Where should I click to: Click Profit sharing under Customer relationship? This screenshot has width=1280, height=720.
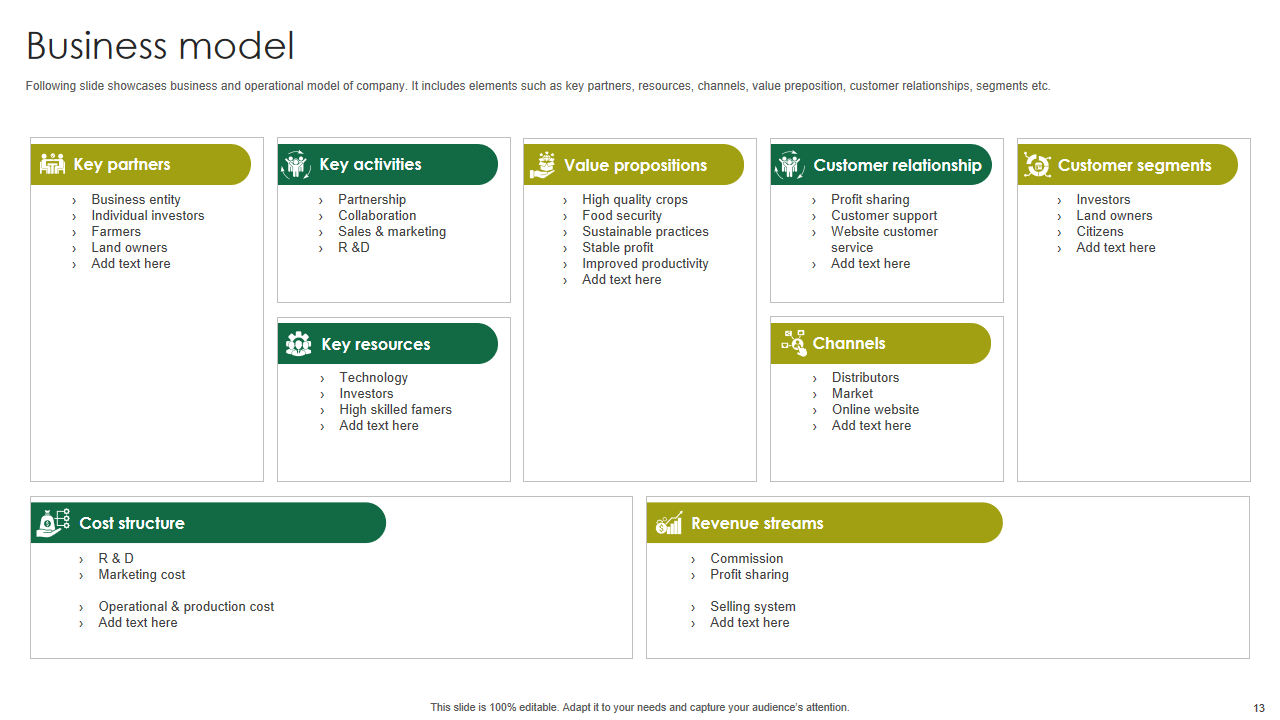[x=870, y=200]
